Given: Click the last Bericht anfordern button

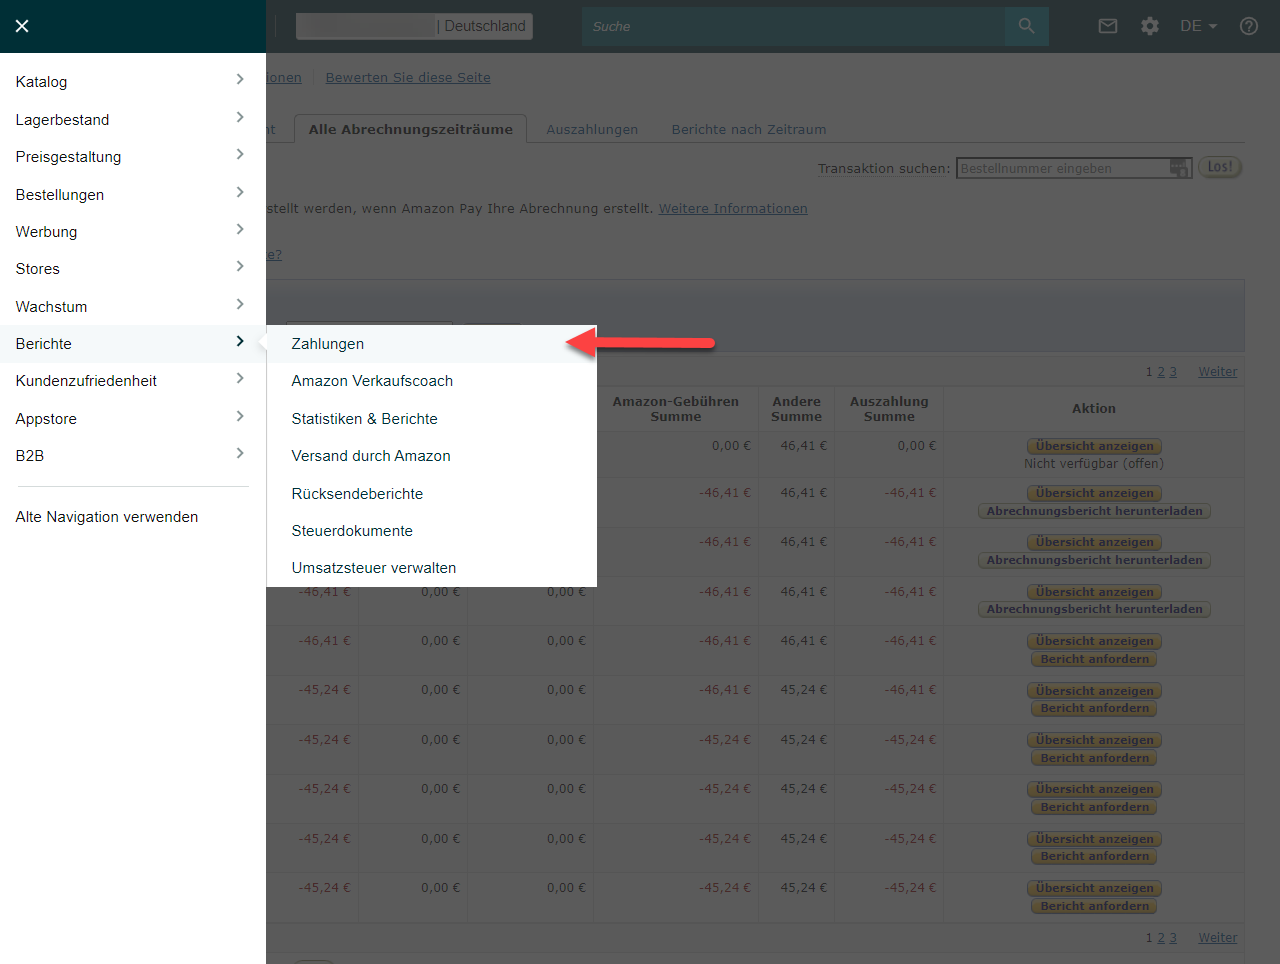Looking at the screenshot, I should tap(1094, 906).
